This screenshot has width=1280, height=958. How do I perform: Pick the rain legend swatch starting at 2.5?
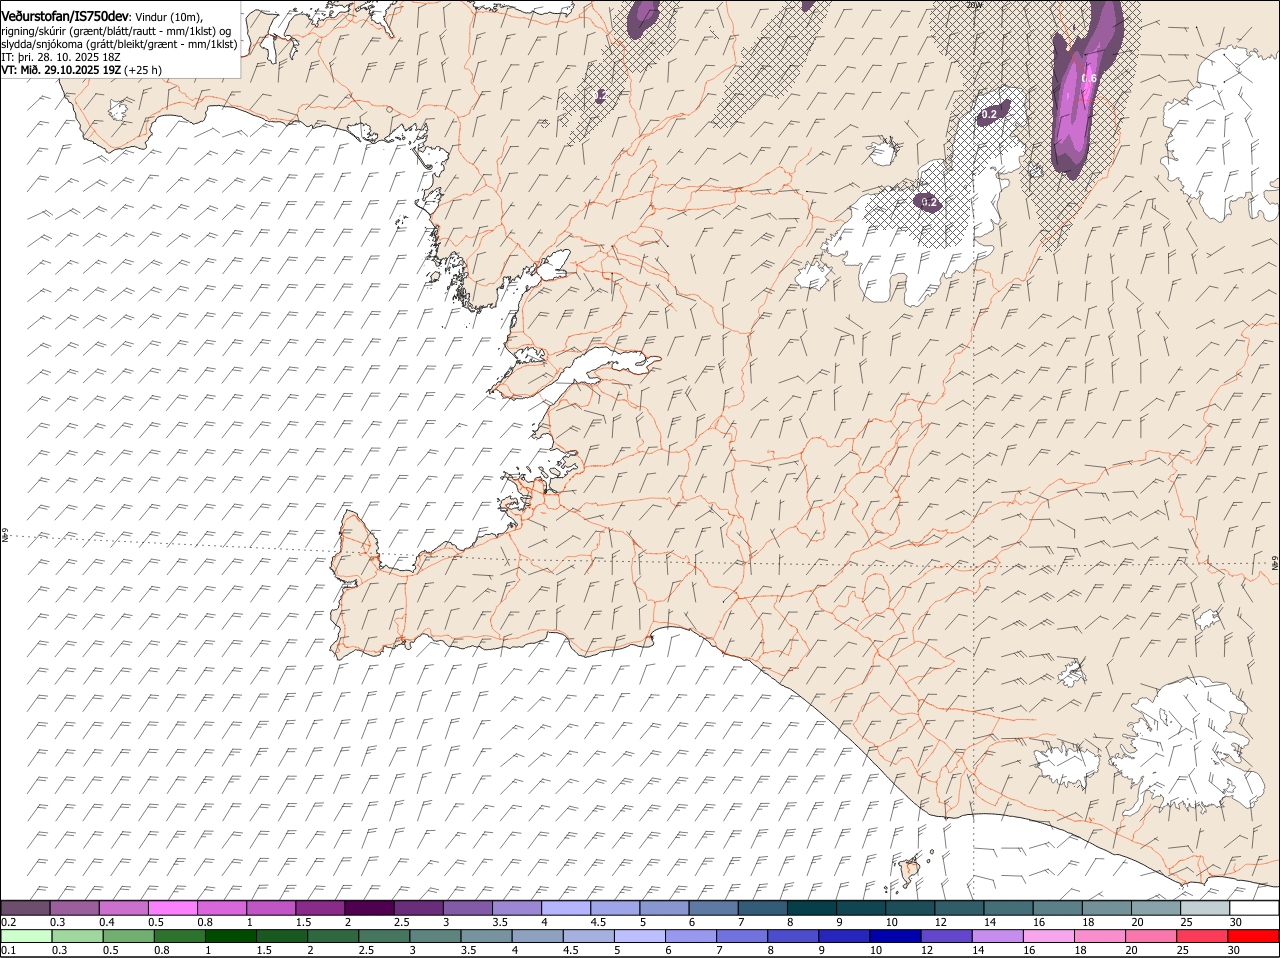[x=383, y=937]
